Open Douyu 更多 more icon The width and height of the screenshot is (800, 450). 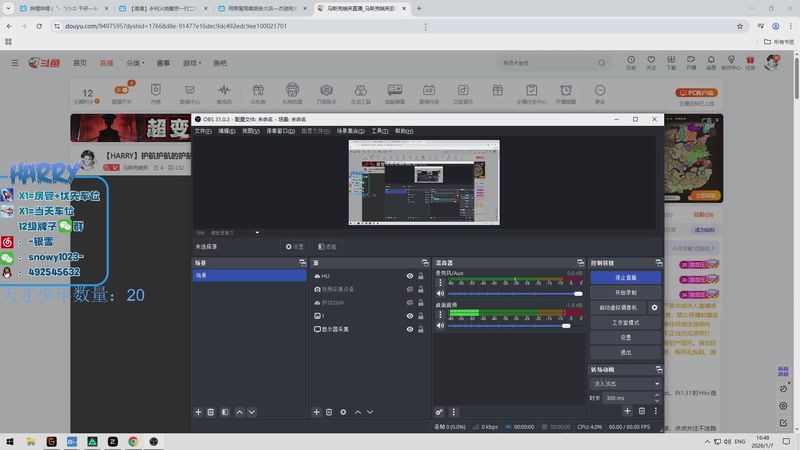[x=600, y=93]
